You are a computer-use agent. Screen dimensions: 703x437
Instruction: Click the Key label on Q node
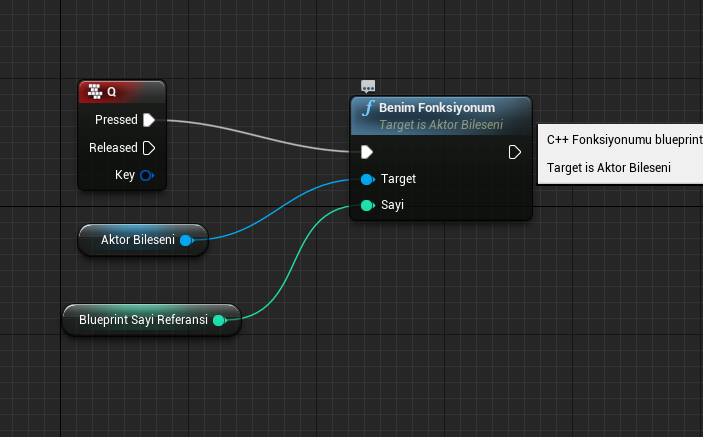[x=125, y=175]
